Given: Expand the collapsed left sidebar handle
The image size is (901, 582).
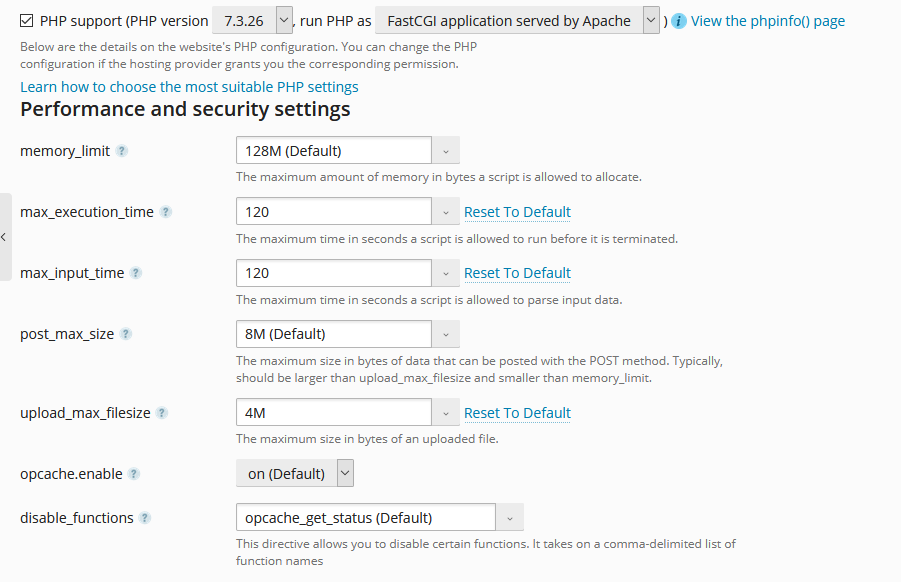Looking at the screenshot, I should tap(4, 237).
